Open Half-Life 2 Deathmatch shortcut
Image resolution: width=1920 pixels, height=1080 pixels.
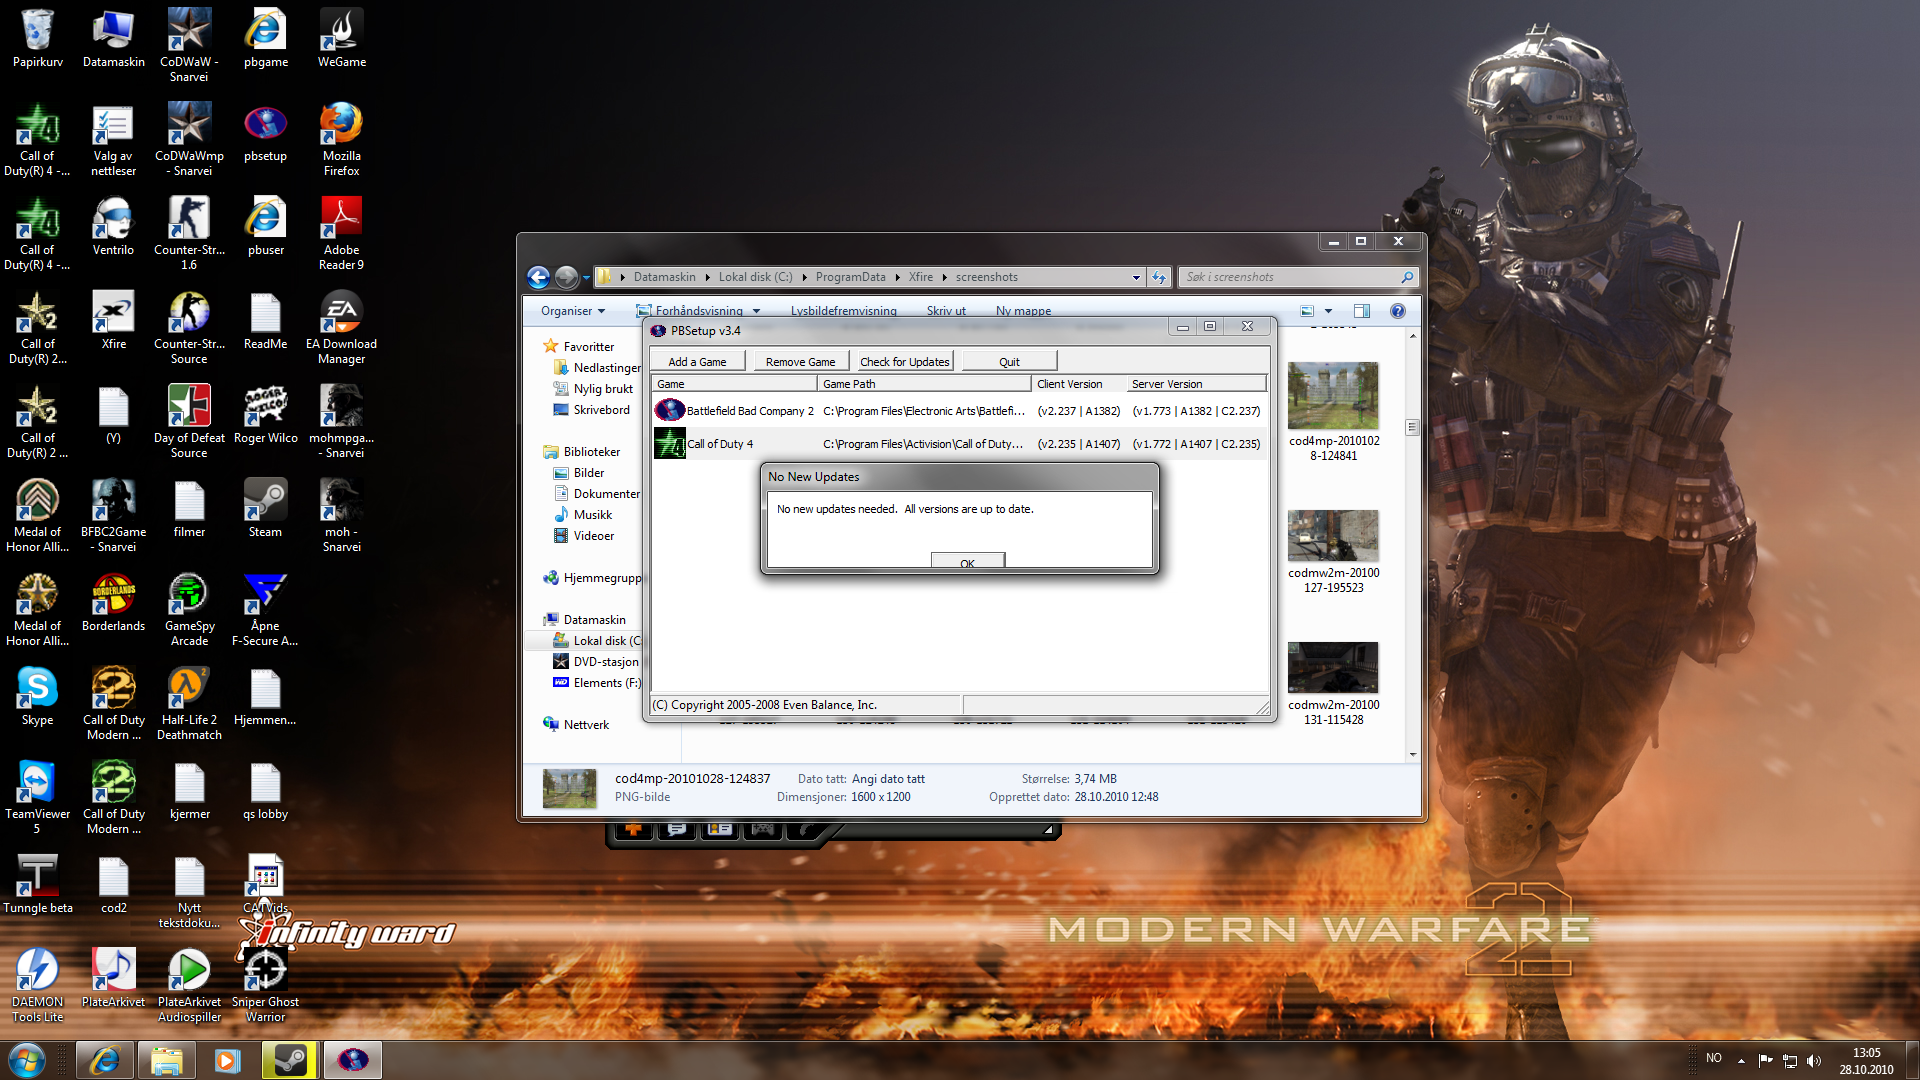pos(189,703)
